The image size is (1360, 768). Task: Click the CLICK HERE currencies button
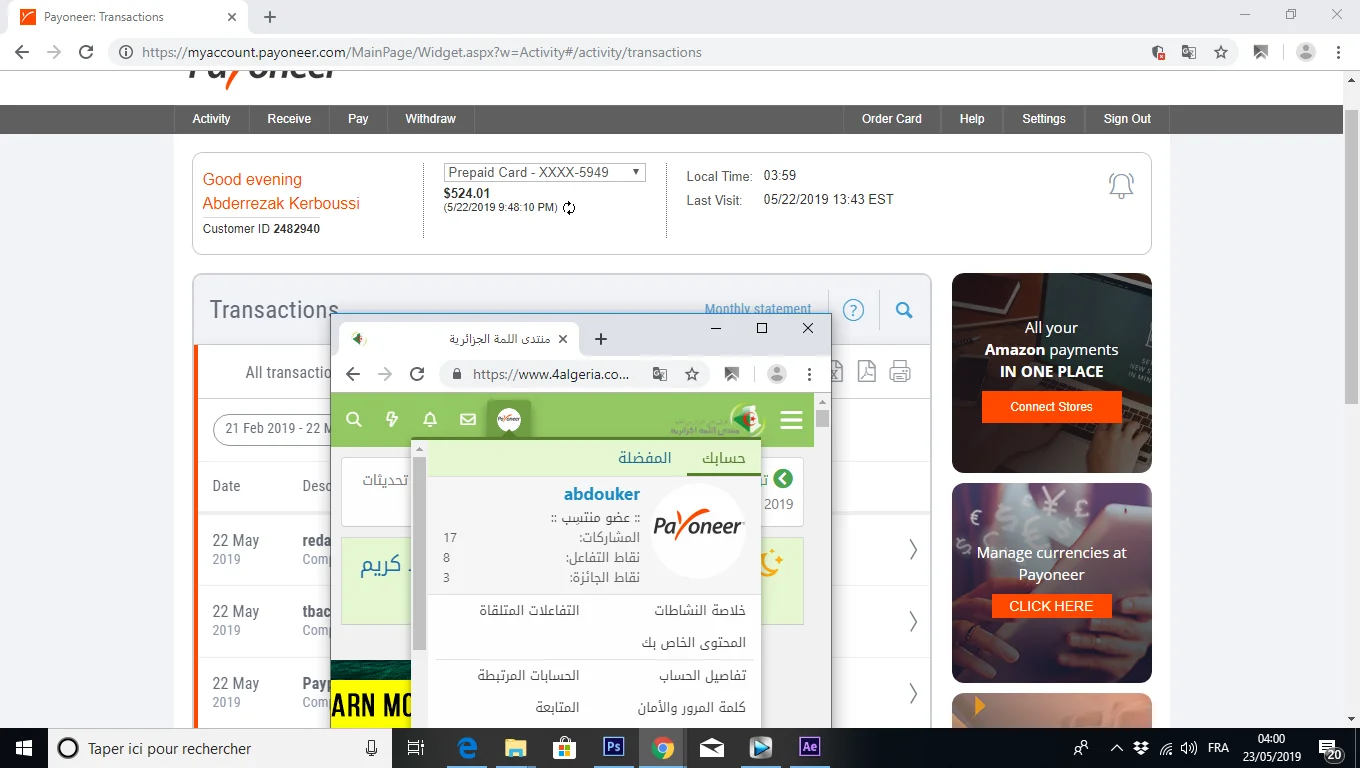tap(1051, 606)
